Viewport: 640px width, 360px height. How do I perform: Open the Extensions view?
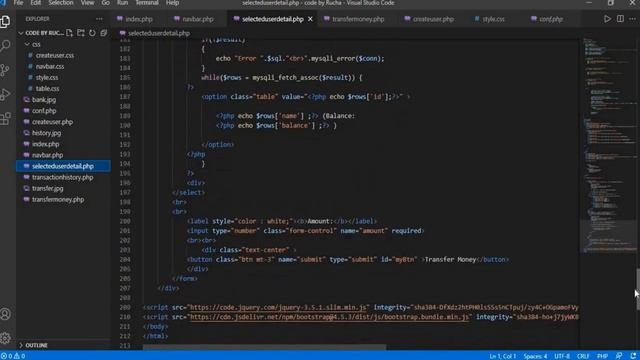[5, 119]
